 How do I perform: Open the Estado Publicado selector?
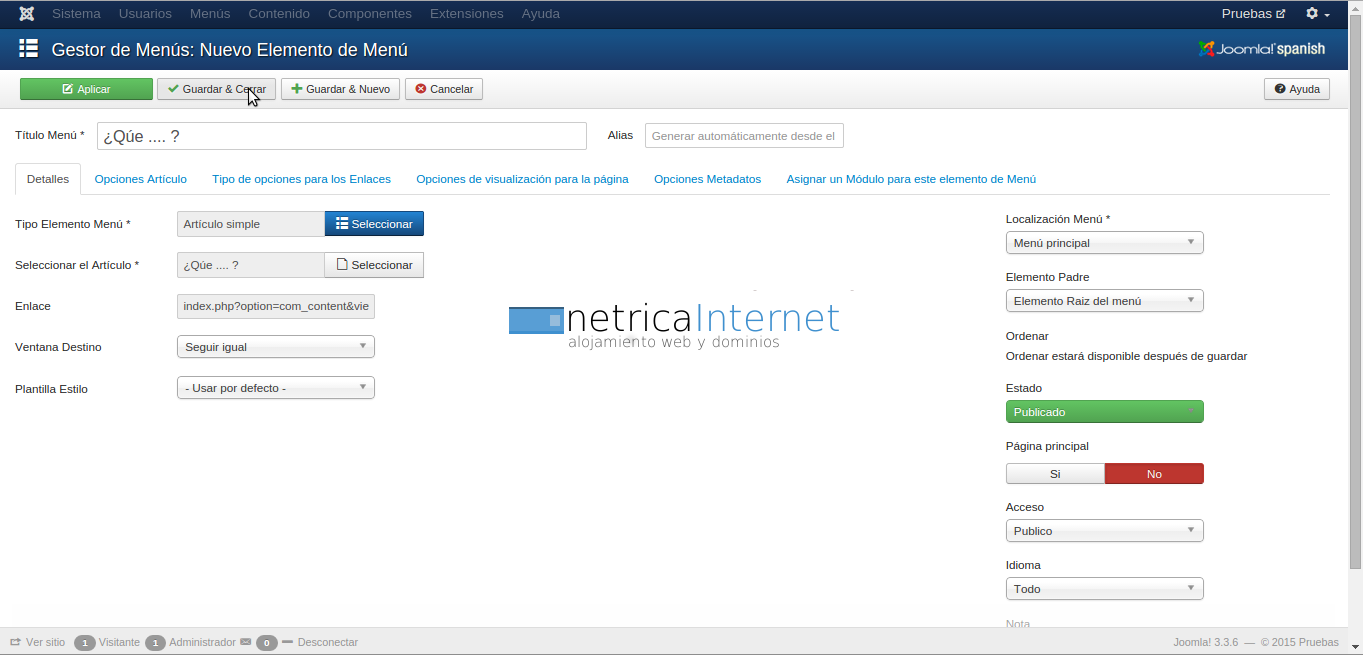[1104, 412]
